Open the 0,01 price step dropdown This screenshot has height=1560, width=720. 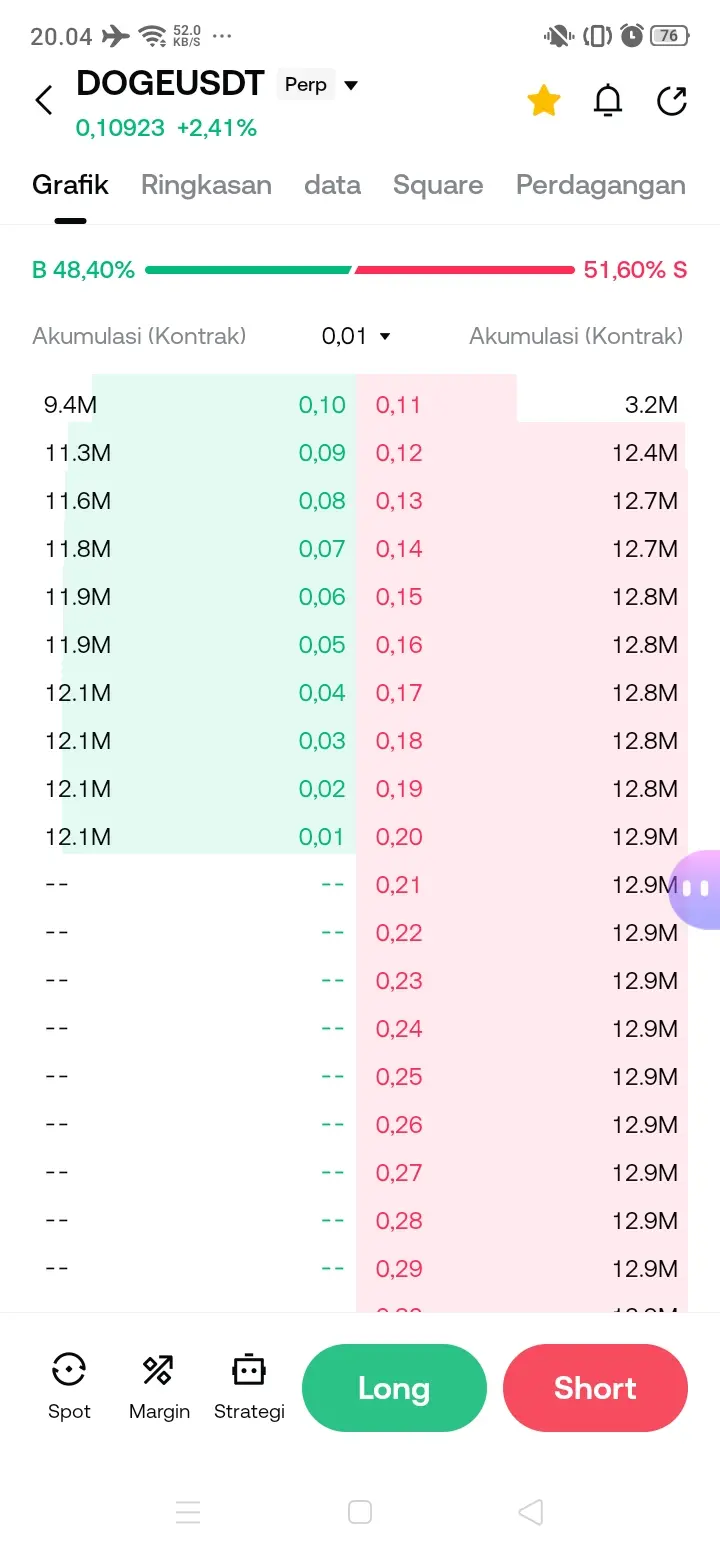tap(356, 336)
